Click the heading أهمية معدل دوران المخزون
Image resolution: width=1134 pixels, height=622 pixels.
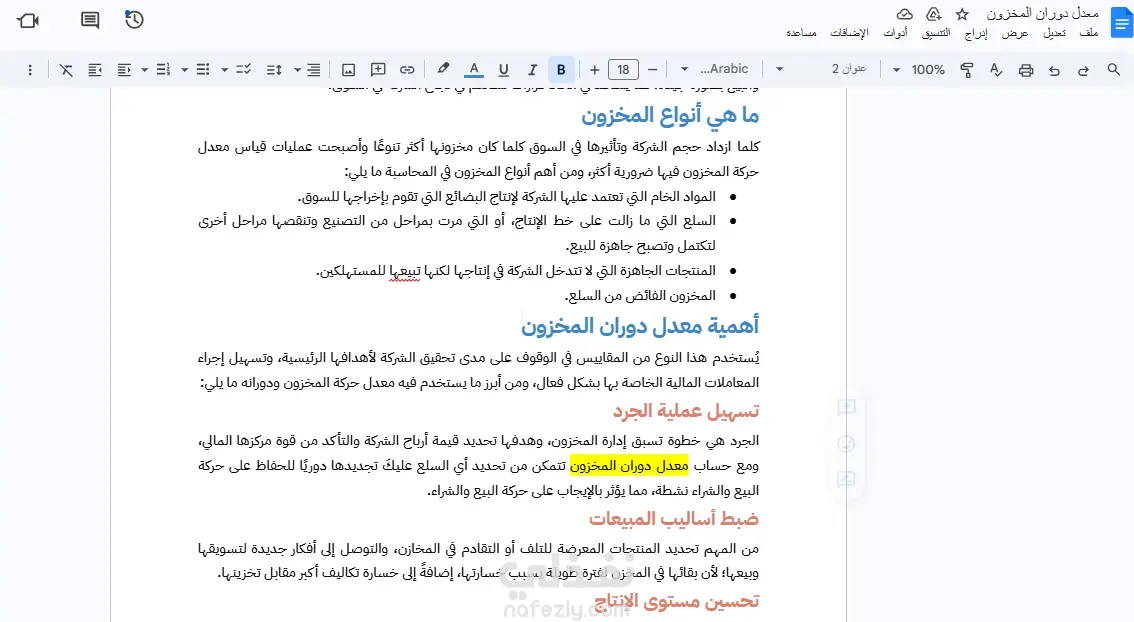(x=640, y=326)
